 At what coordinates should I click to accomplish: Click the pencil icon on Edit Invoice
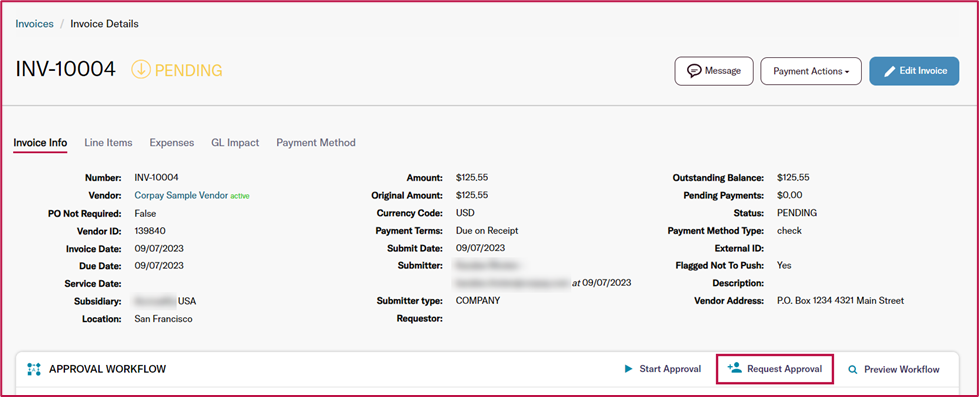coord(889,71)
